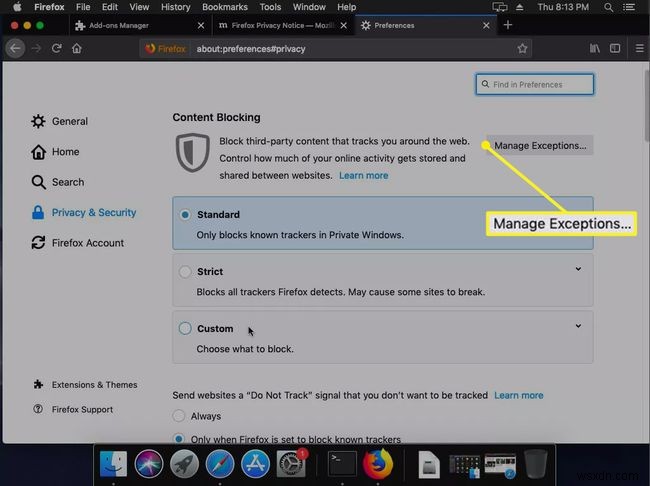Open the Firefox hamburger menu
This screenshot has width=650, height=486.
point(640,49)
